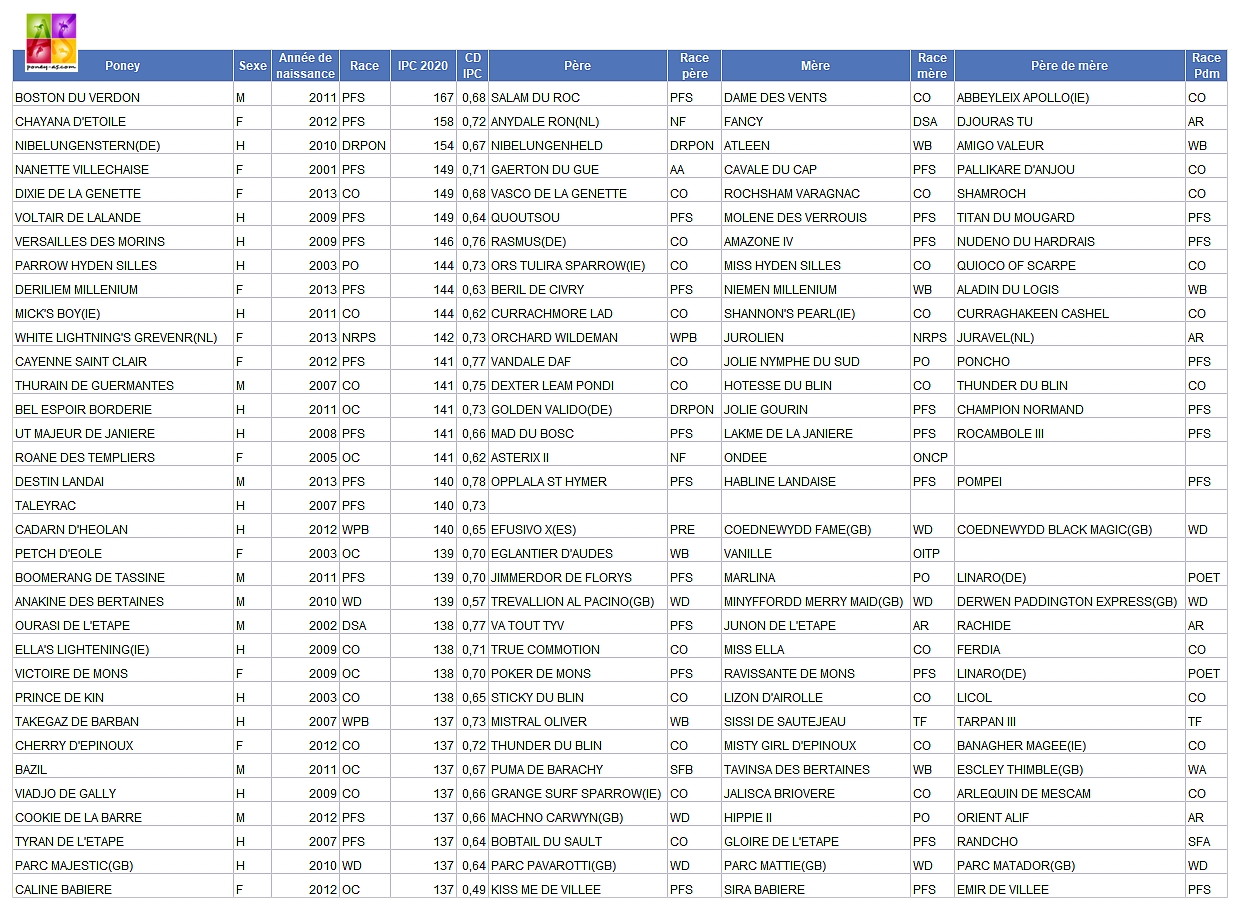Screen dimensions: 1233x910
Task: Click the Race mère column header
Action: coord(932,66)
